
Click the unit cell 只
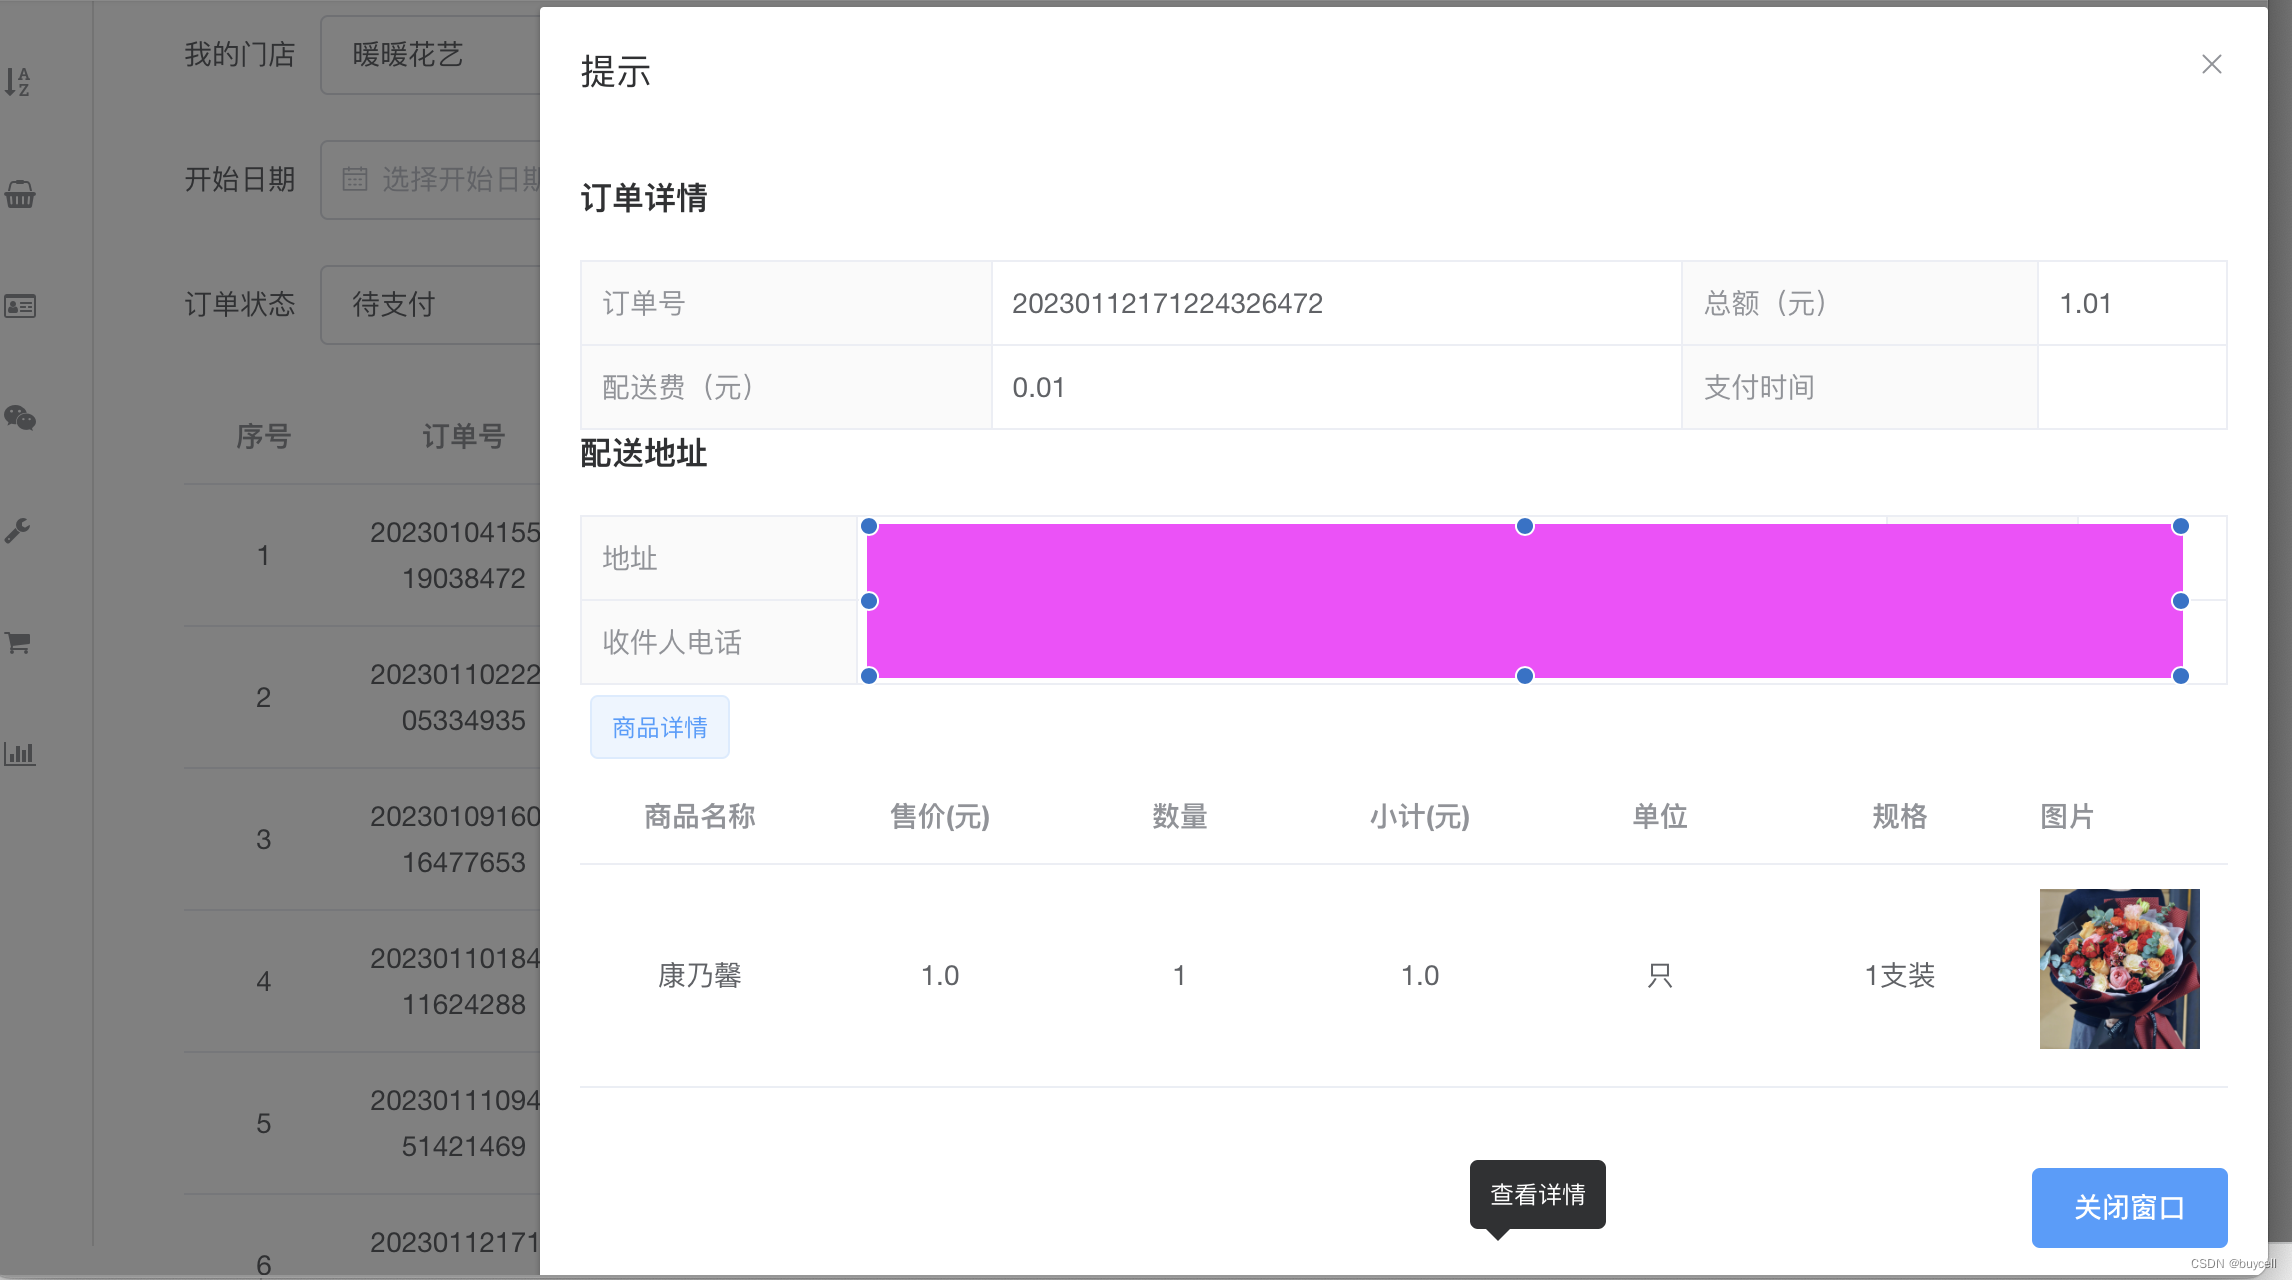(1659, 975)
